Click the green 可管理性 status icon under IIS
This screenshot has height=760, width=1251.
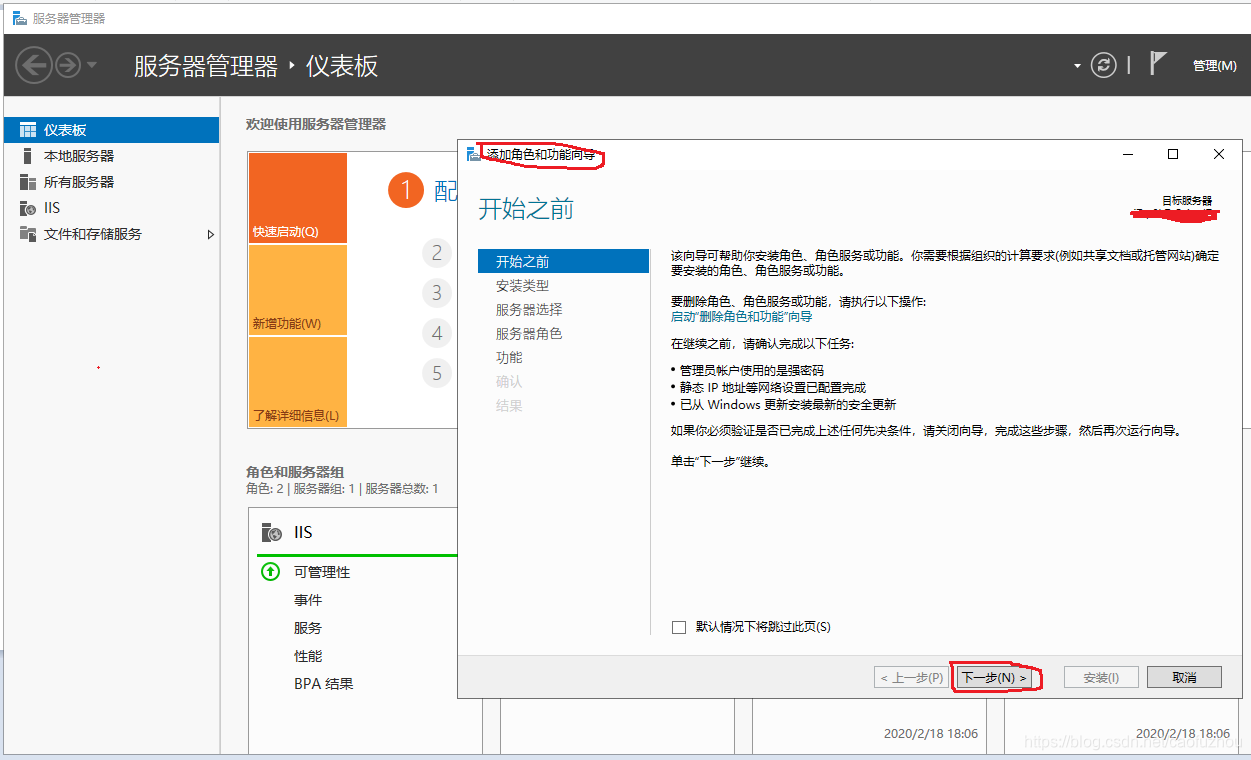(x=269, y=572)
